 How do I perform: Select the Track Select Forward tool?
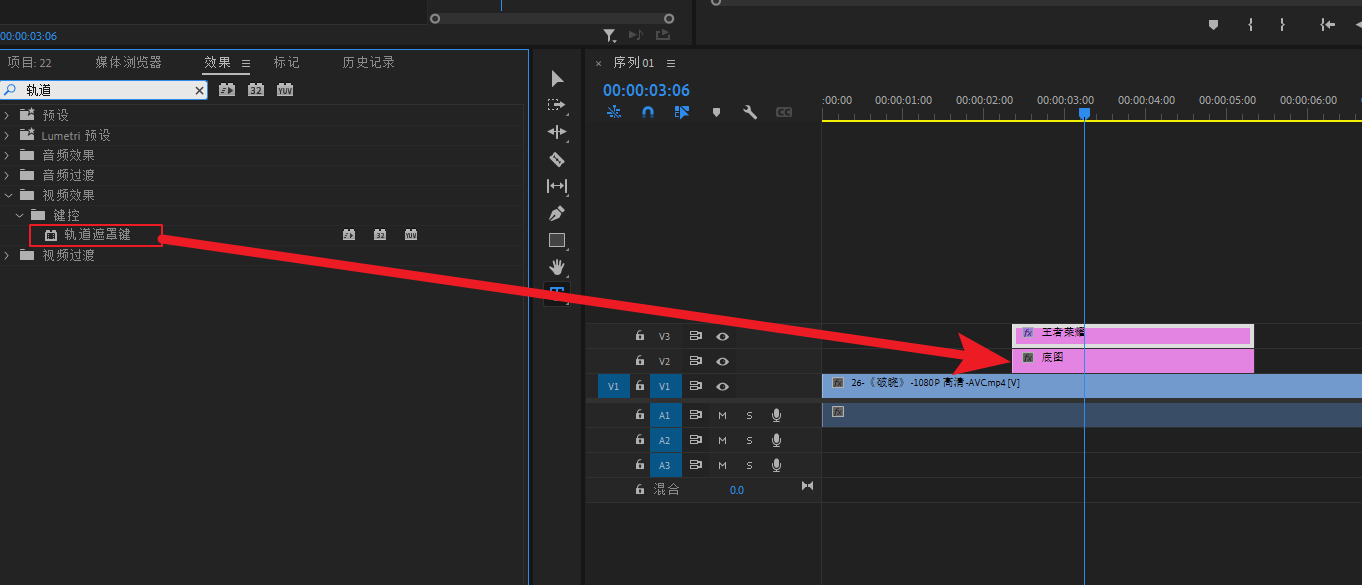click(x=557, y=105)
